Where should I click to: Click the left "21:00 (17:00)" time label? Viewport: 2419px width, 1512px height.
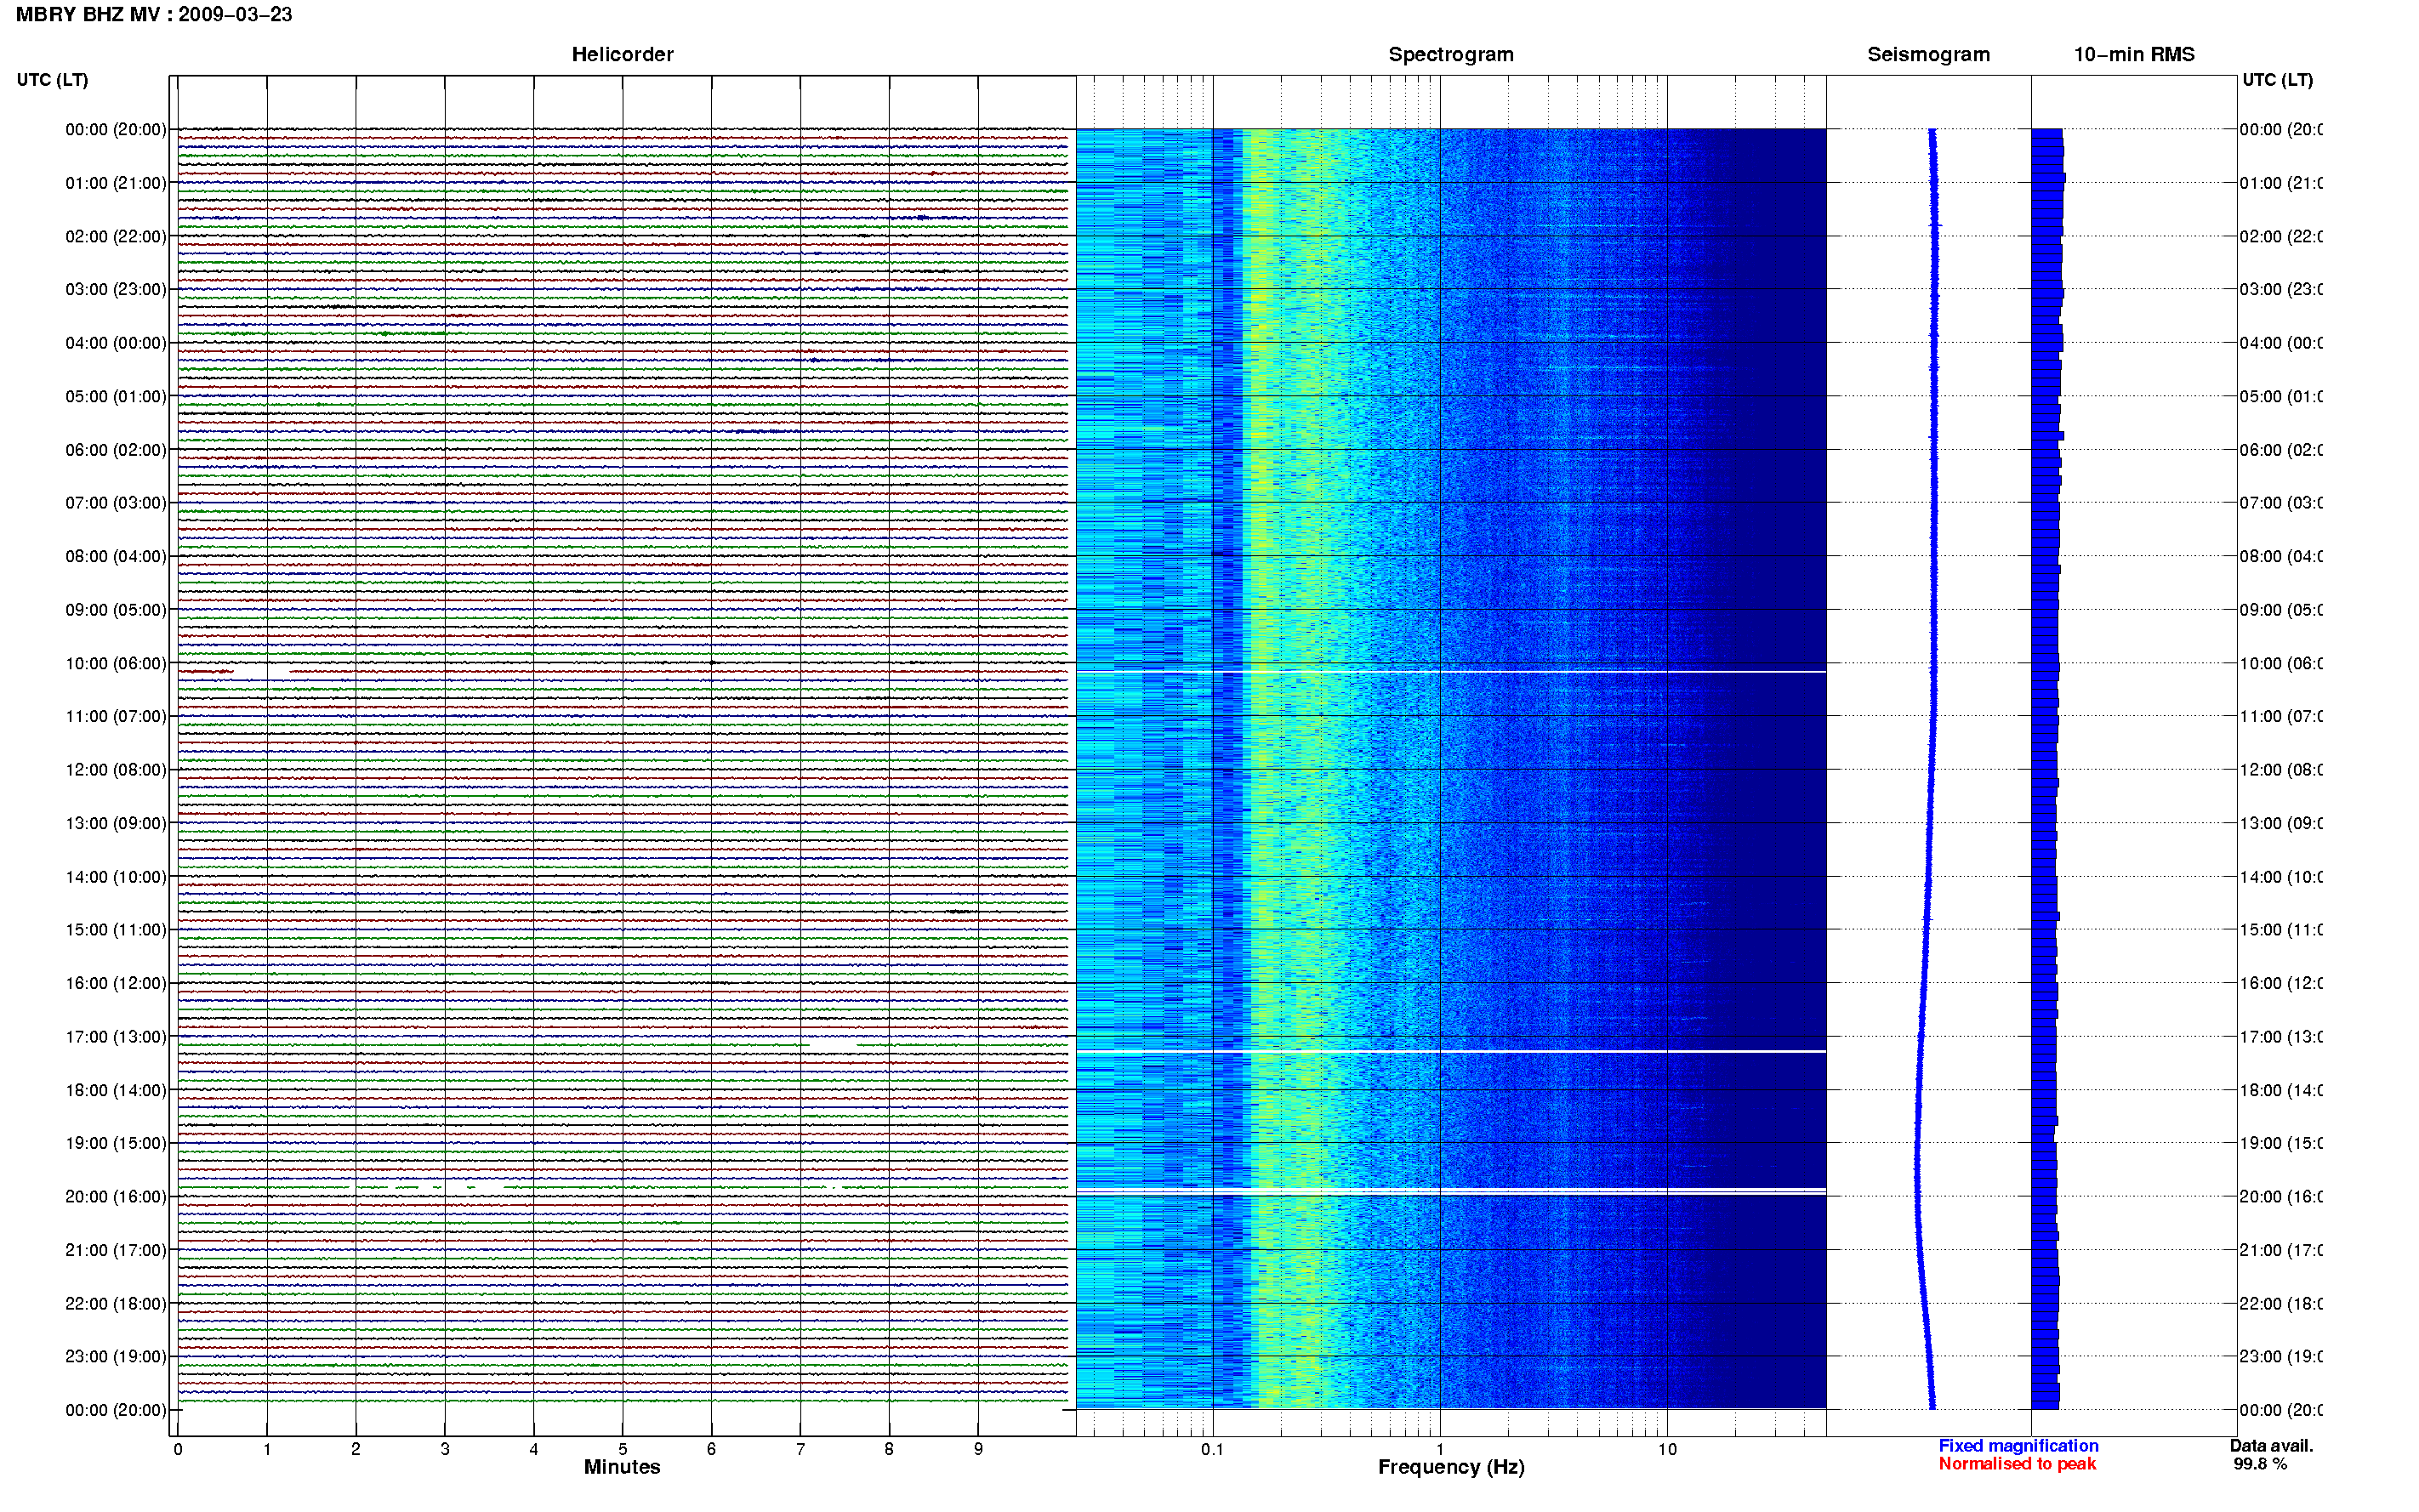tap(116, 1250)
